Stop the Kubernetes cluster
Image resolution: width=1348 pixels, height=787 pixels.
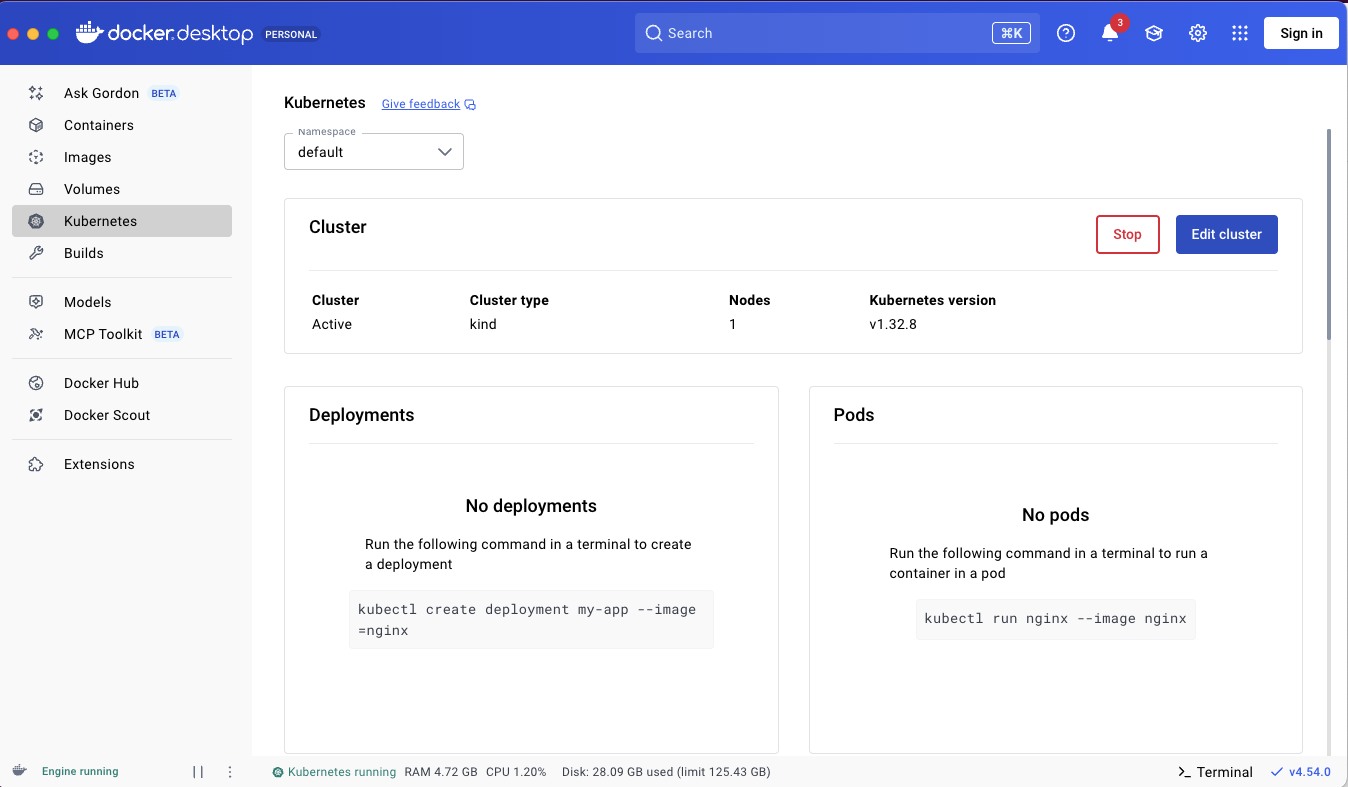(x=1127, y=234)
